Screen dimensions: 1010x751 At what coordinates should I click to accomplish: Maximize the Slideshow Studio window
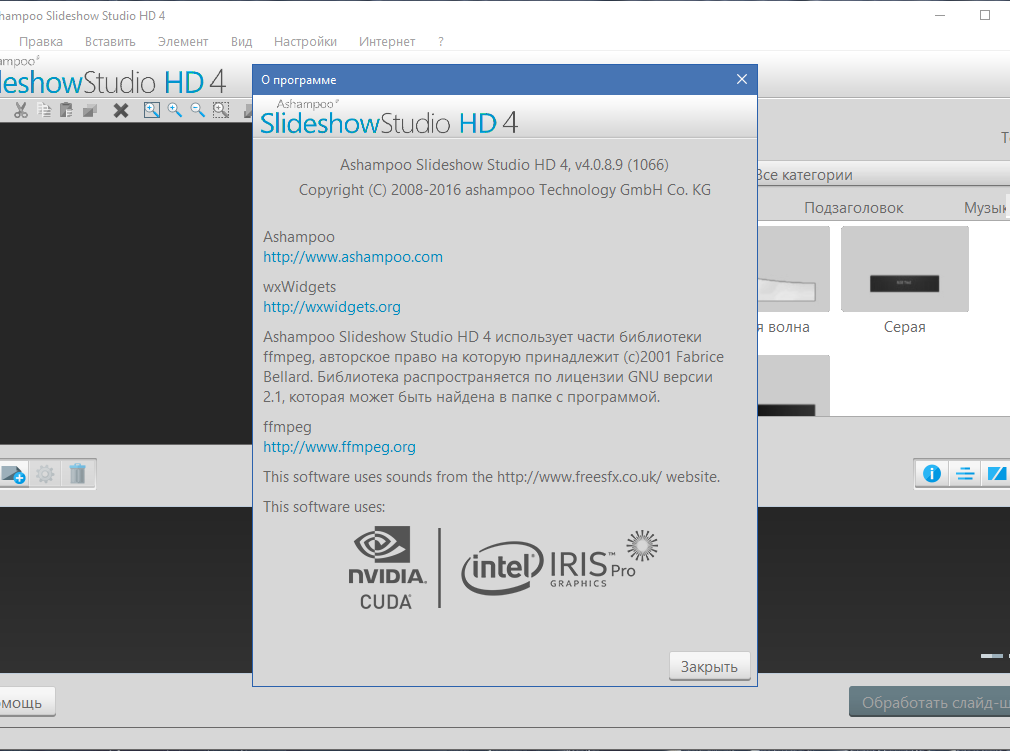pyautogui.click(x=985, y=15)
